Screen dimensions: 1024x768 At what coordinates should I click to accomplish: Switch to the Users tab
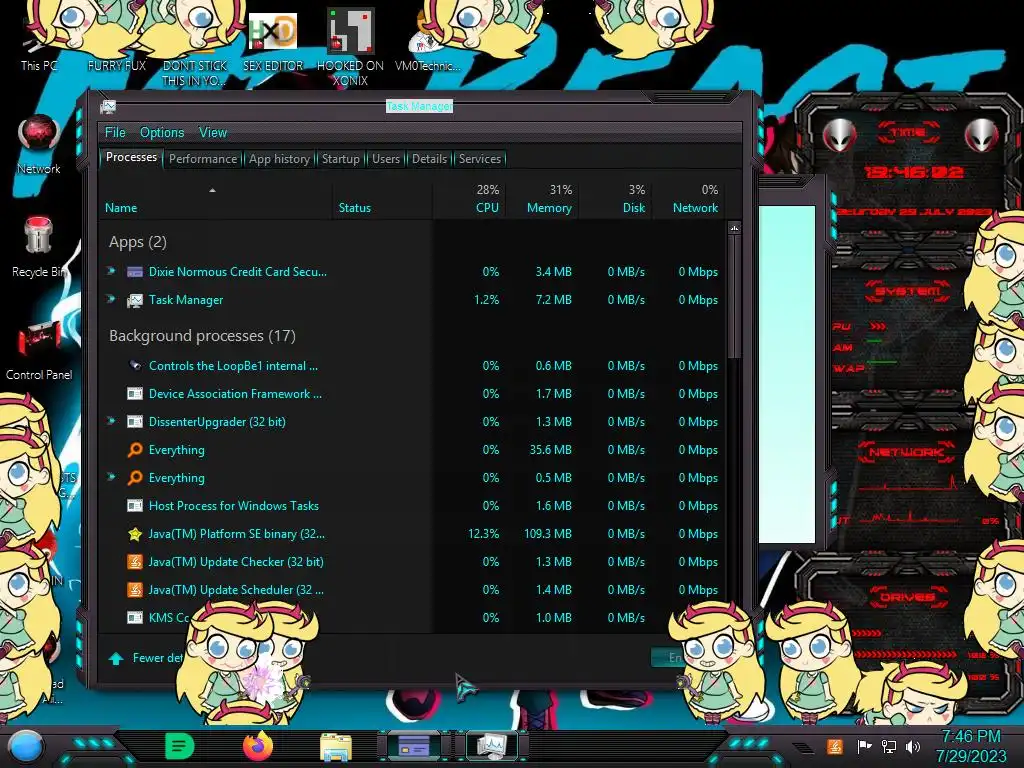tap(386, 159)
